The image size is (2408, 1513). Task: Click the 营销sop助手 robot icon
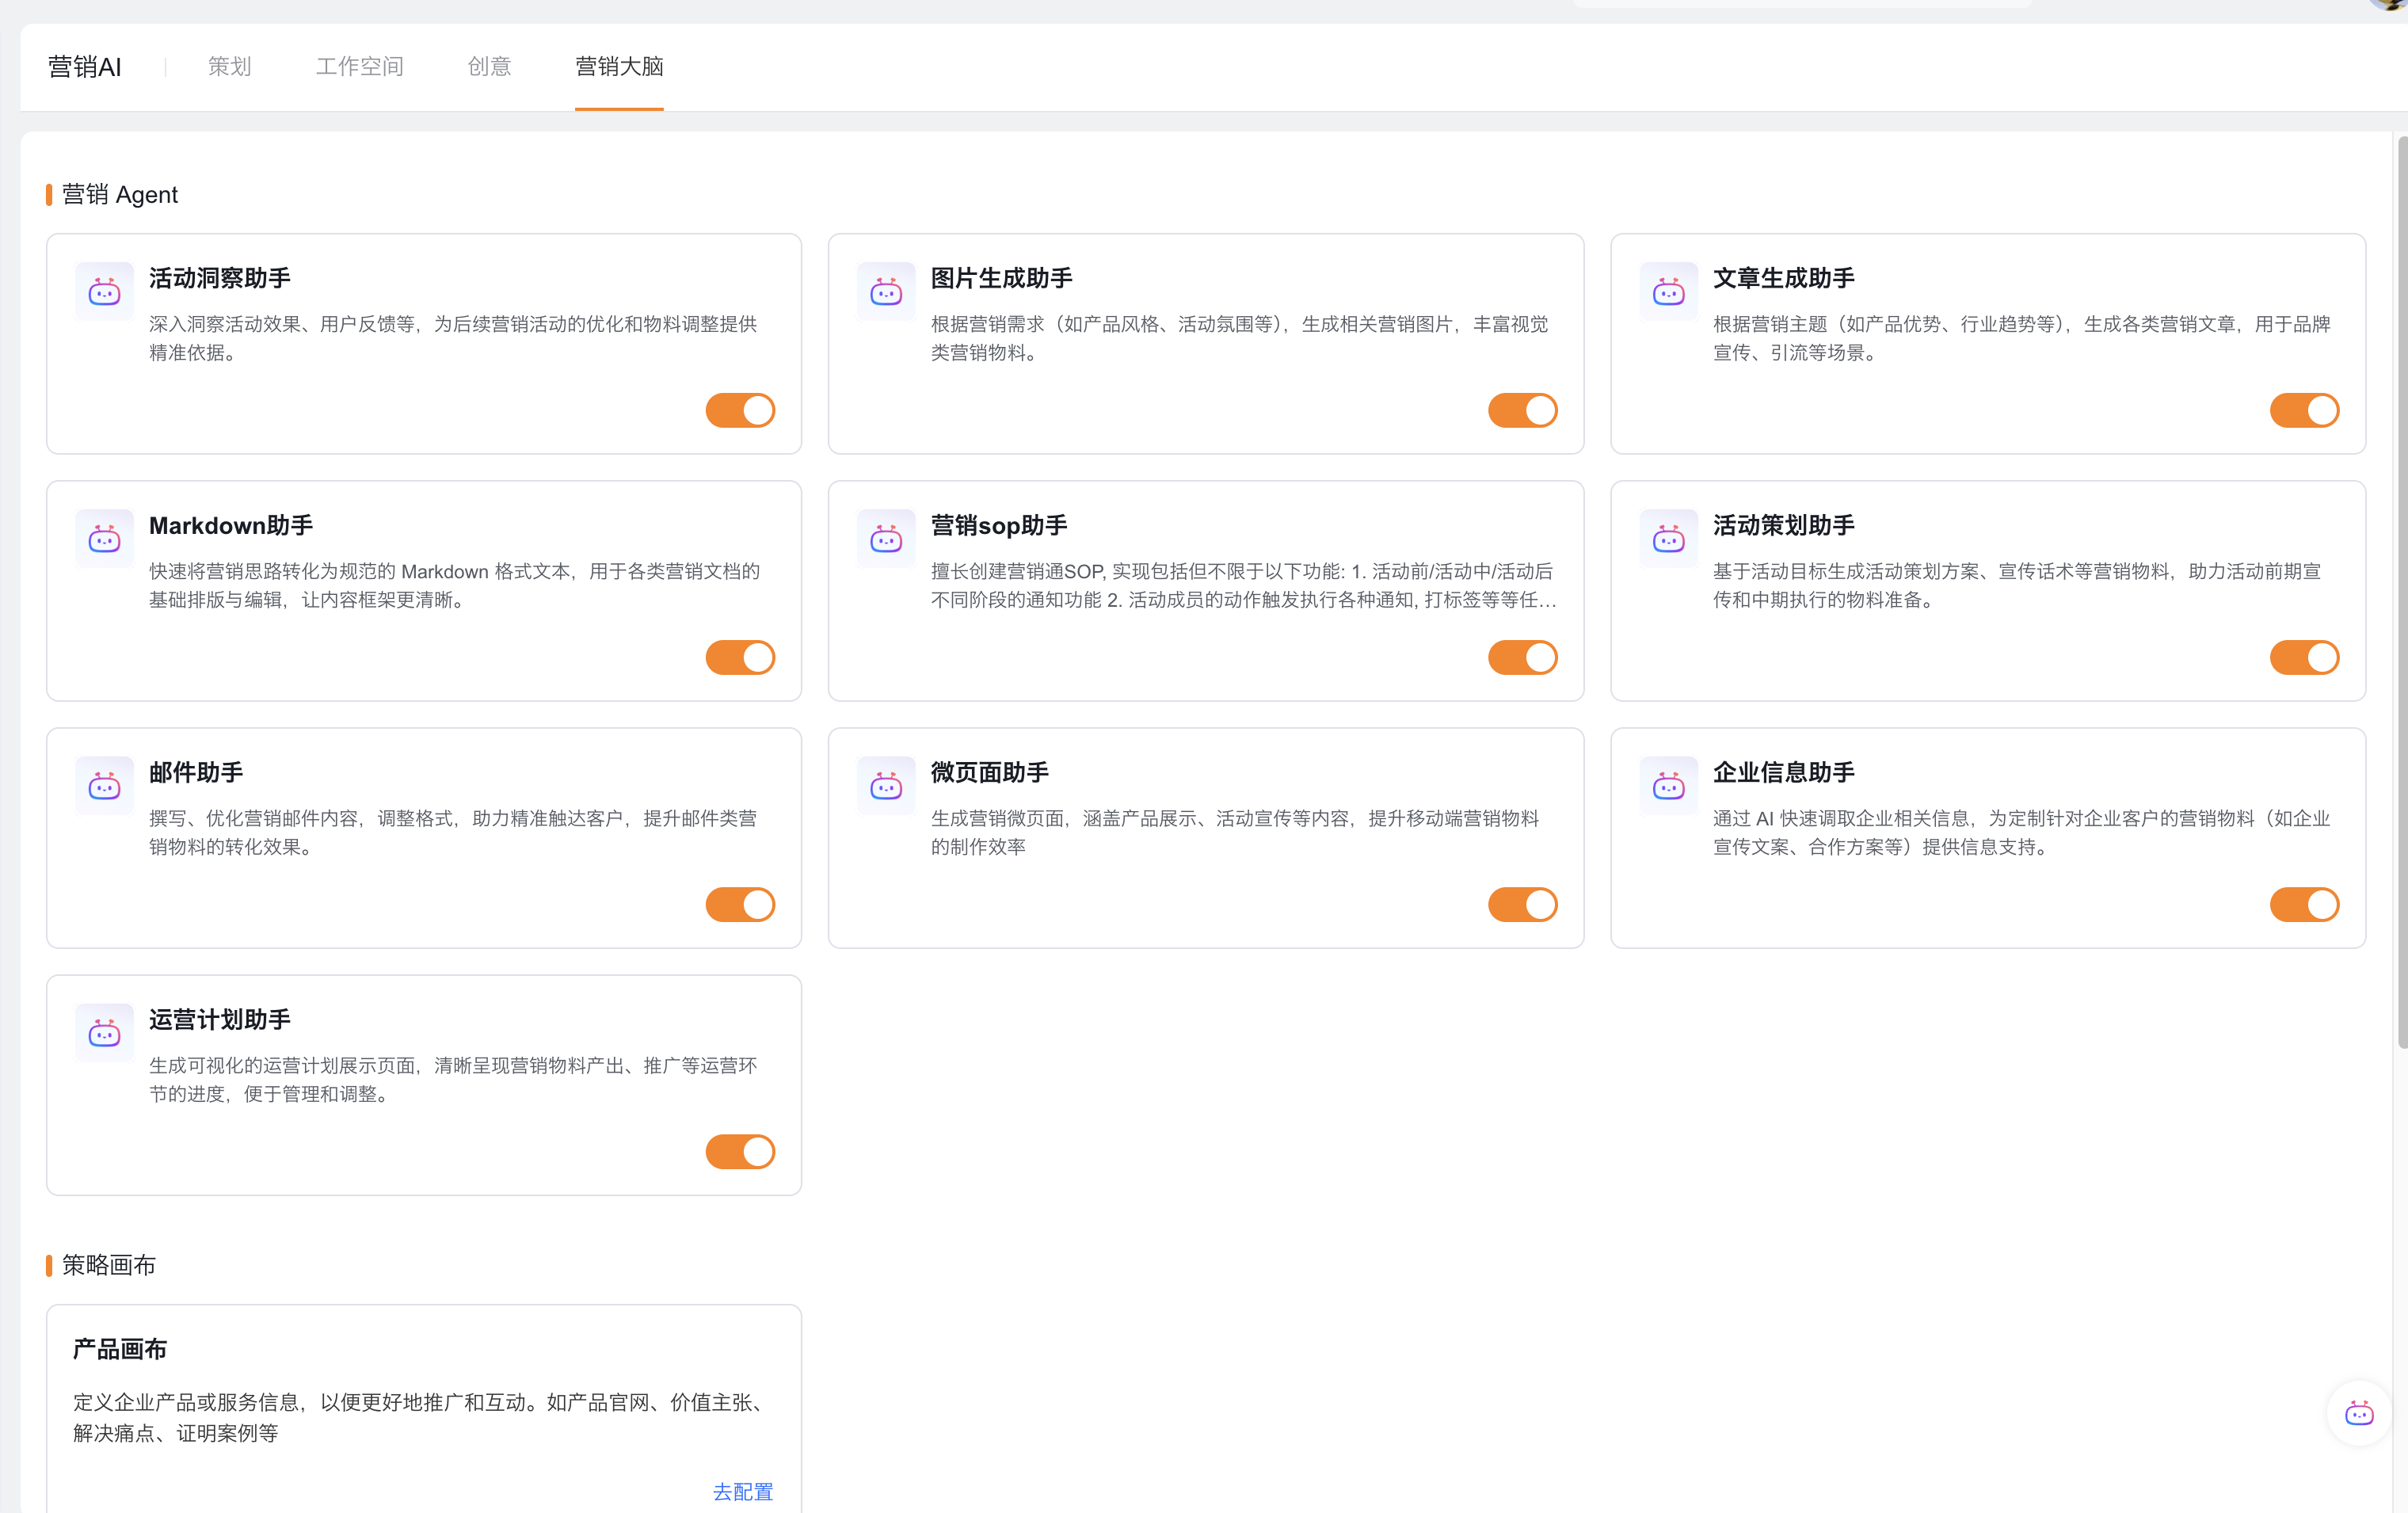[886, 539]
